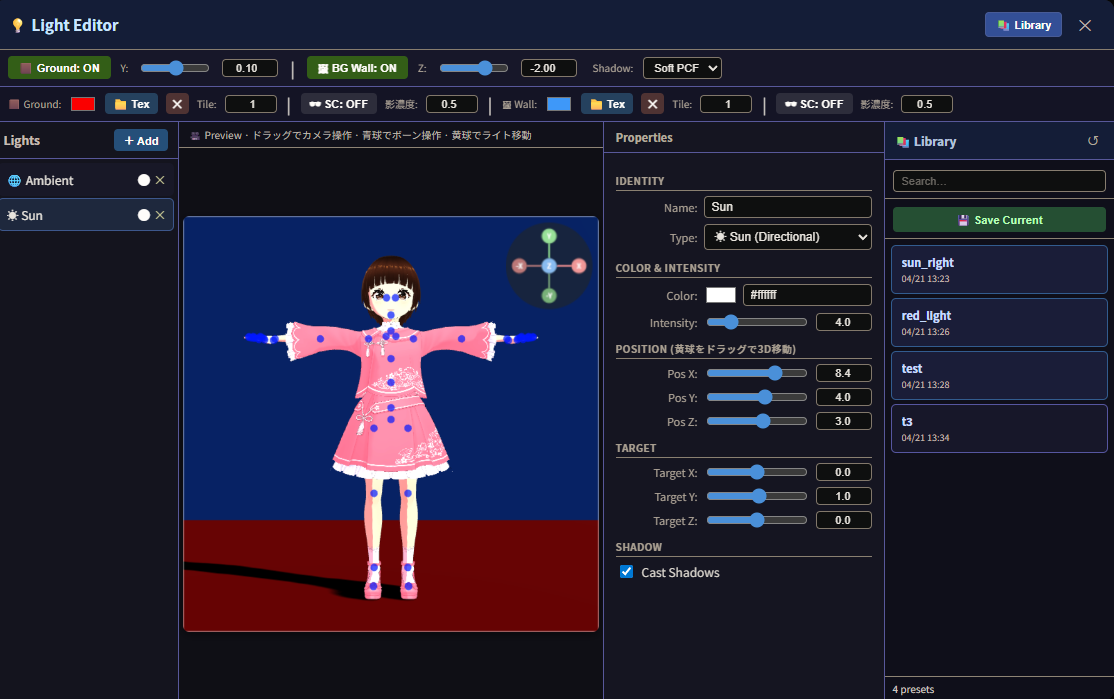Screen dimensions: 1114x699
Task: Open the Library panel from the header
Action: [1023, 25]
